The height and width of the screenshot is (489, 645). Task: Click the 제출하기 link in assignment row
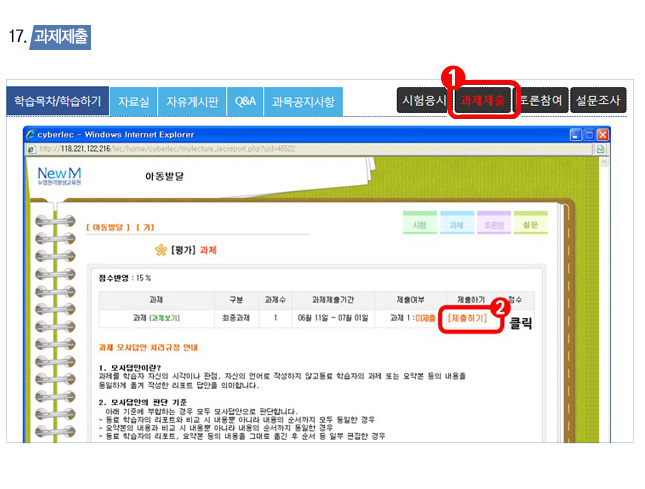tap(468, 317)
